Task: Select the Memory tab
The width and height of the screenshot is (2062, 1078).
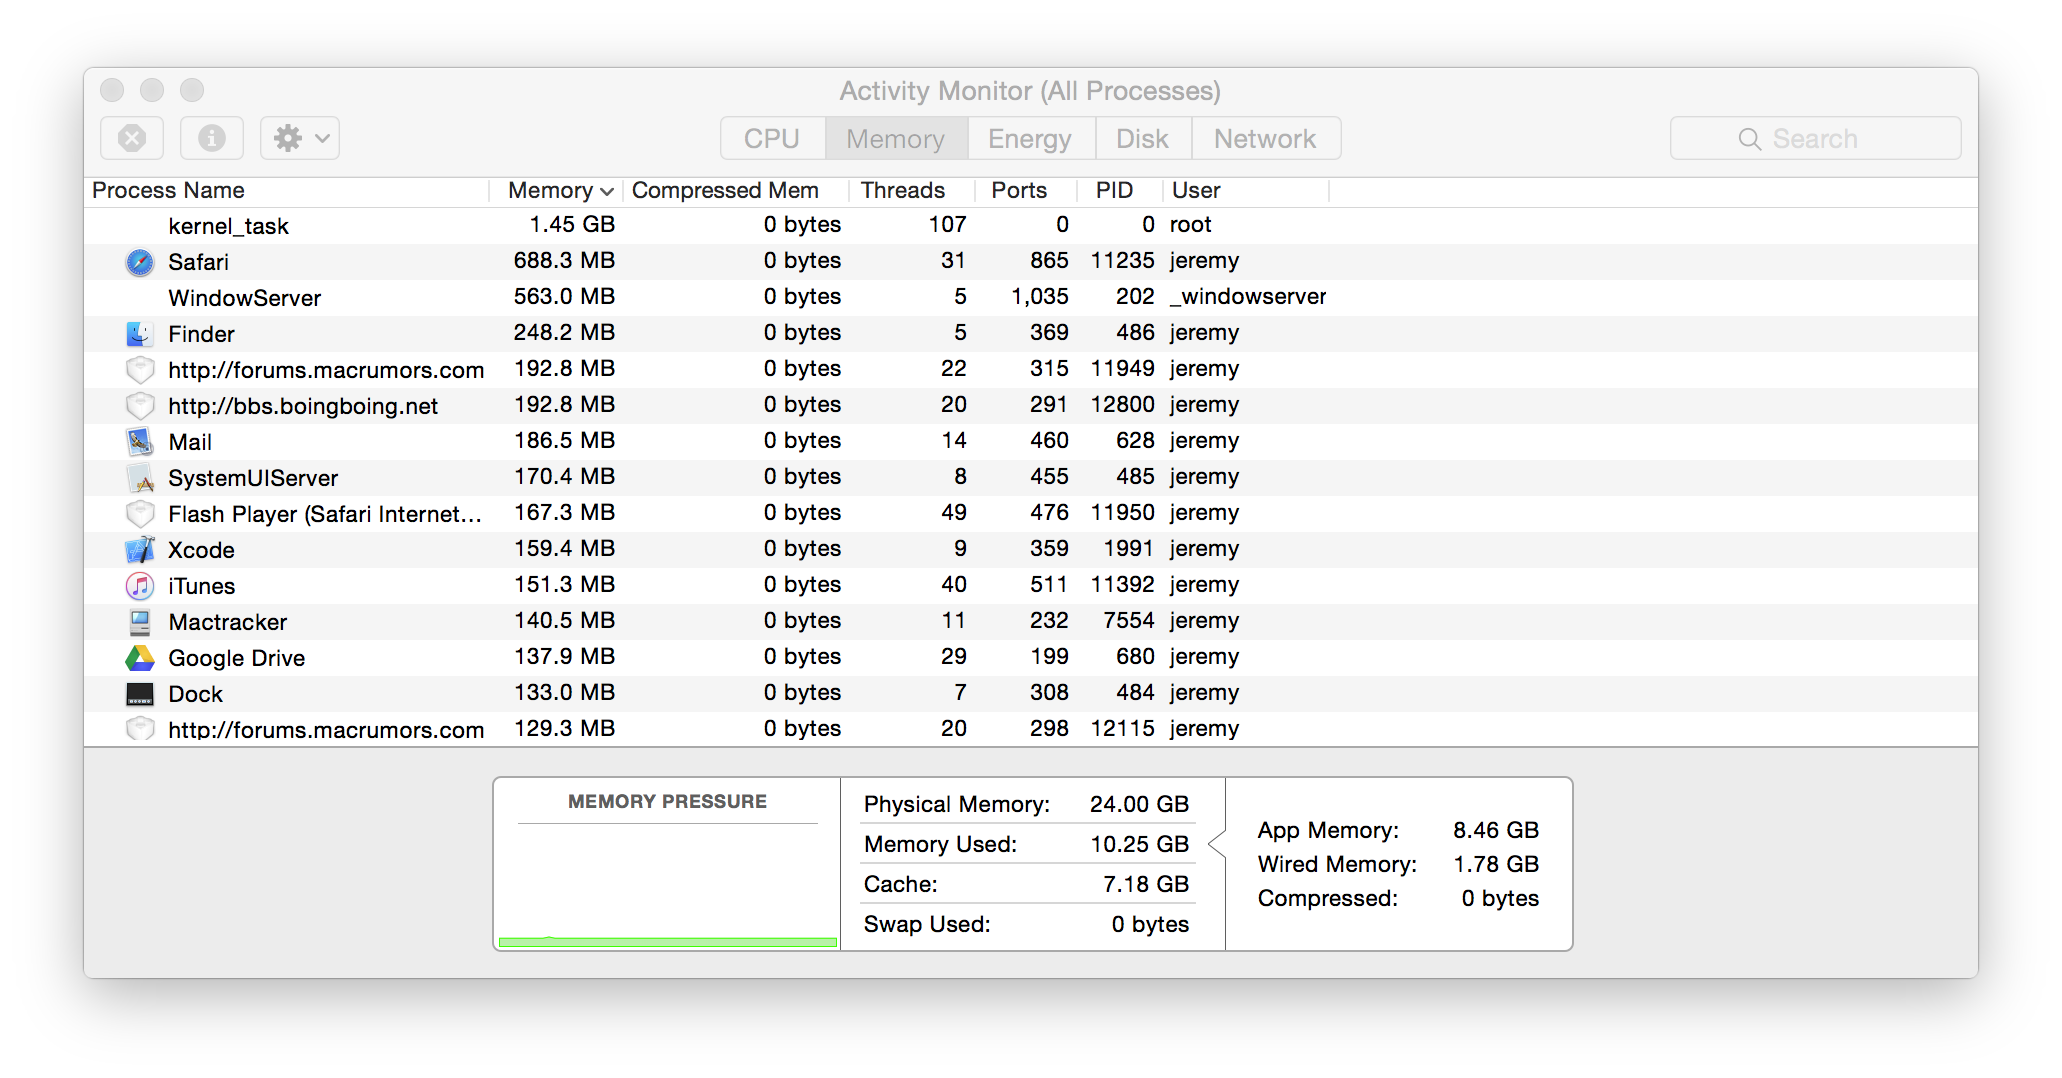Action: coord(896,138)
